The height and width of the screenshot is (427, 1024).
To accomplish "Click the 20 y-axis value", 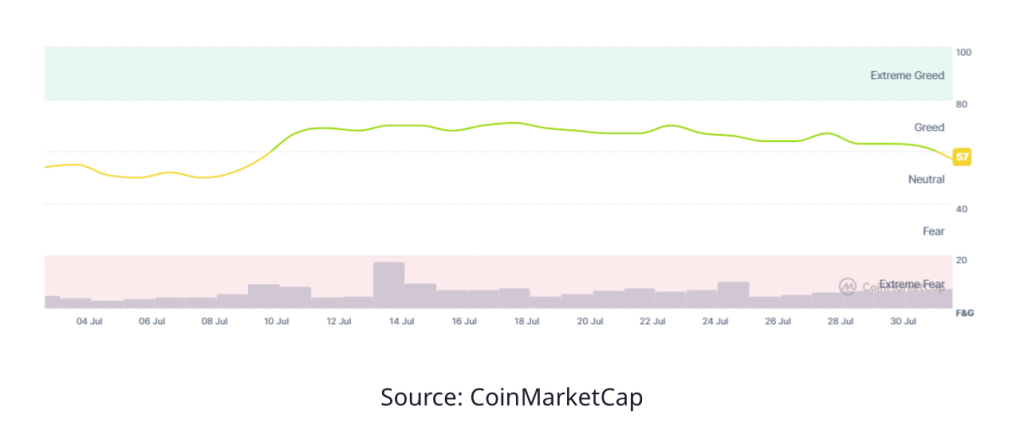I will pos(962,260).
